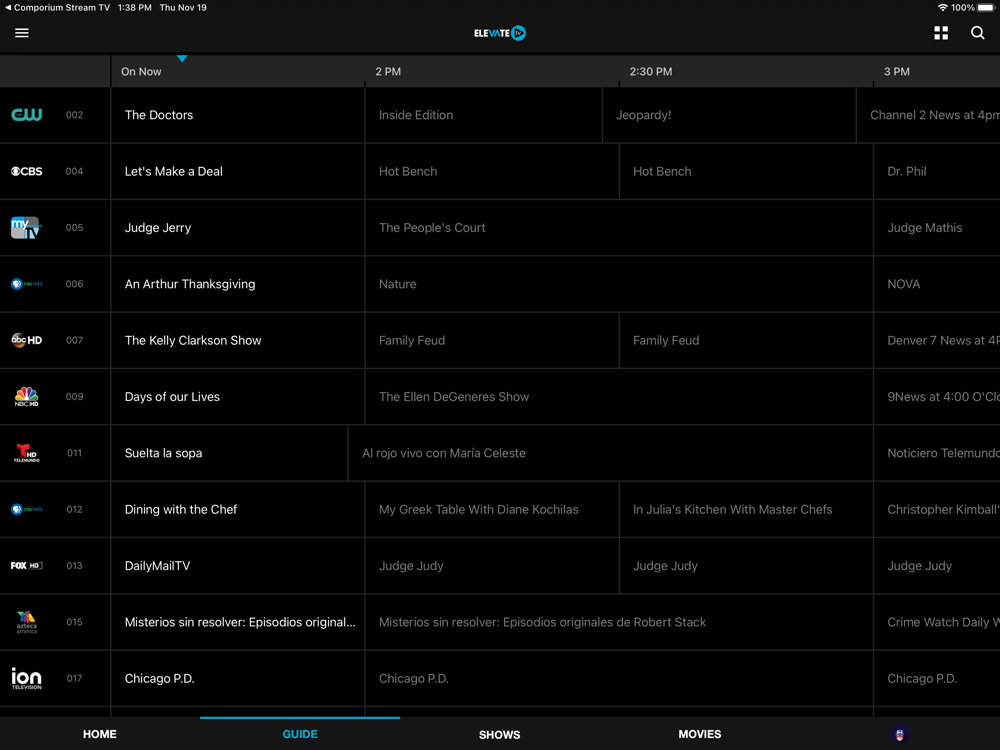Switch to the MOVIES tab

700,734
